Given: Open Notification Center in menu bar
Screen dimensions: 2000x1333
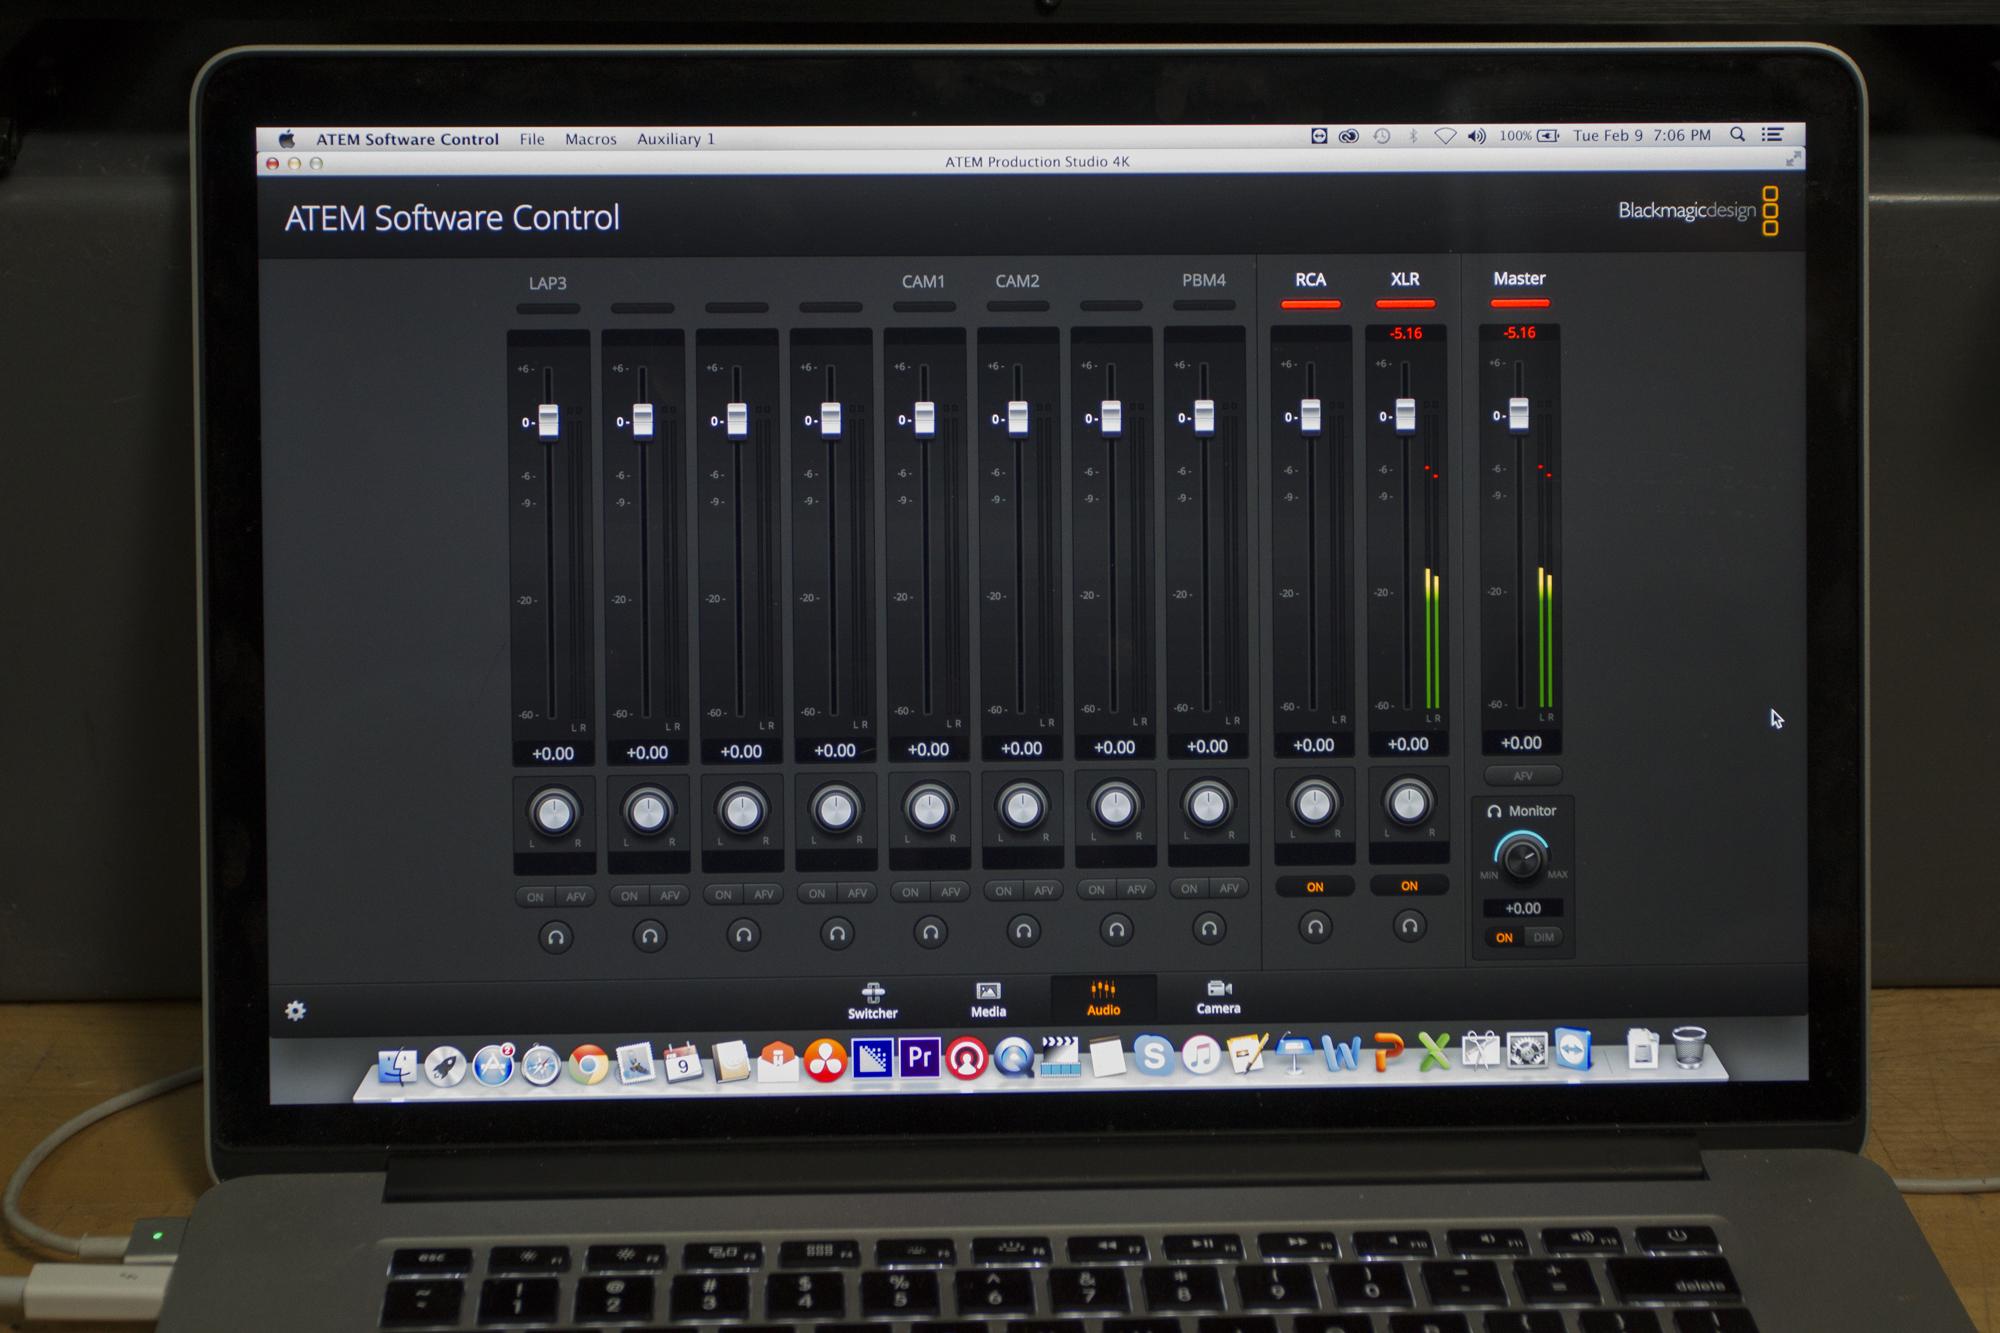Looking at the screenshot, I should pyautogui.click(x=1773, y=134).
